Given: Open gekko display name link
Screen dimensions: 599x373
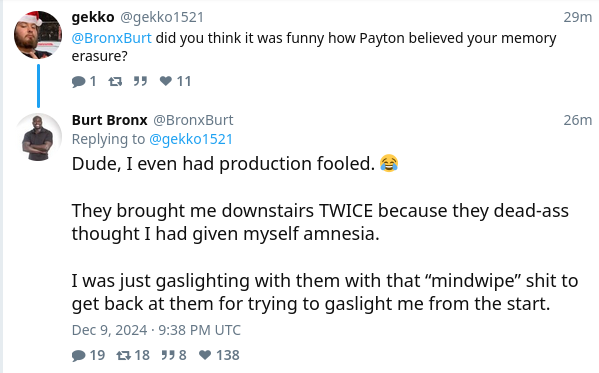Looking at the screenshot, I should click(93, 17).
